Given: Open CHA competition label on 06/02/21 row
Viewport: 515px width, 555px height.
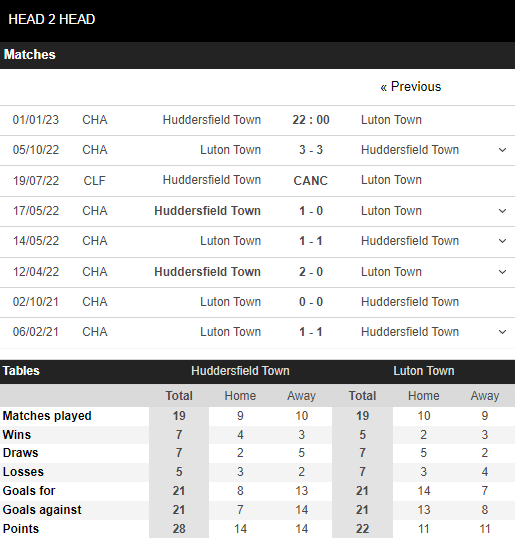Looking at the screenshot, I should tap(95, 332).
